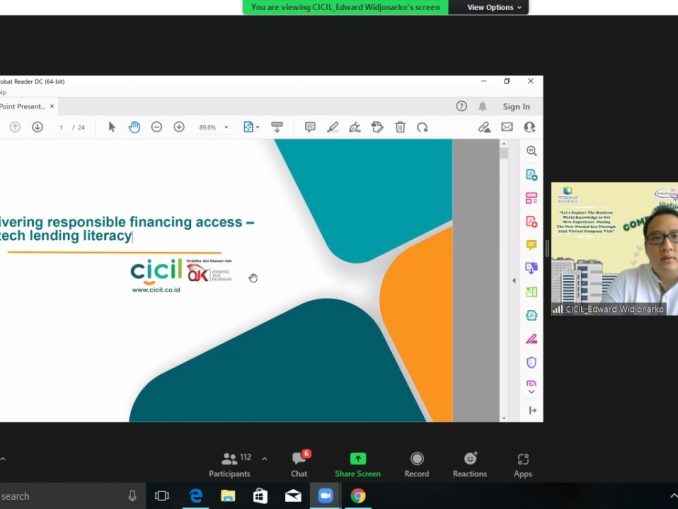Open Microsoft Store from taskbar
The width and height of the screenshot is (678, 509).
(x=260, y=496)
